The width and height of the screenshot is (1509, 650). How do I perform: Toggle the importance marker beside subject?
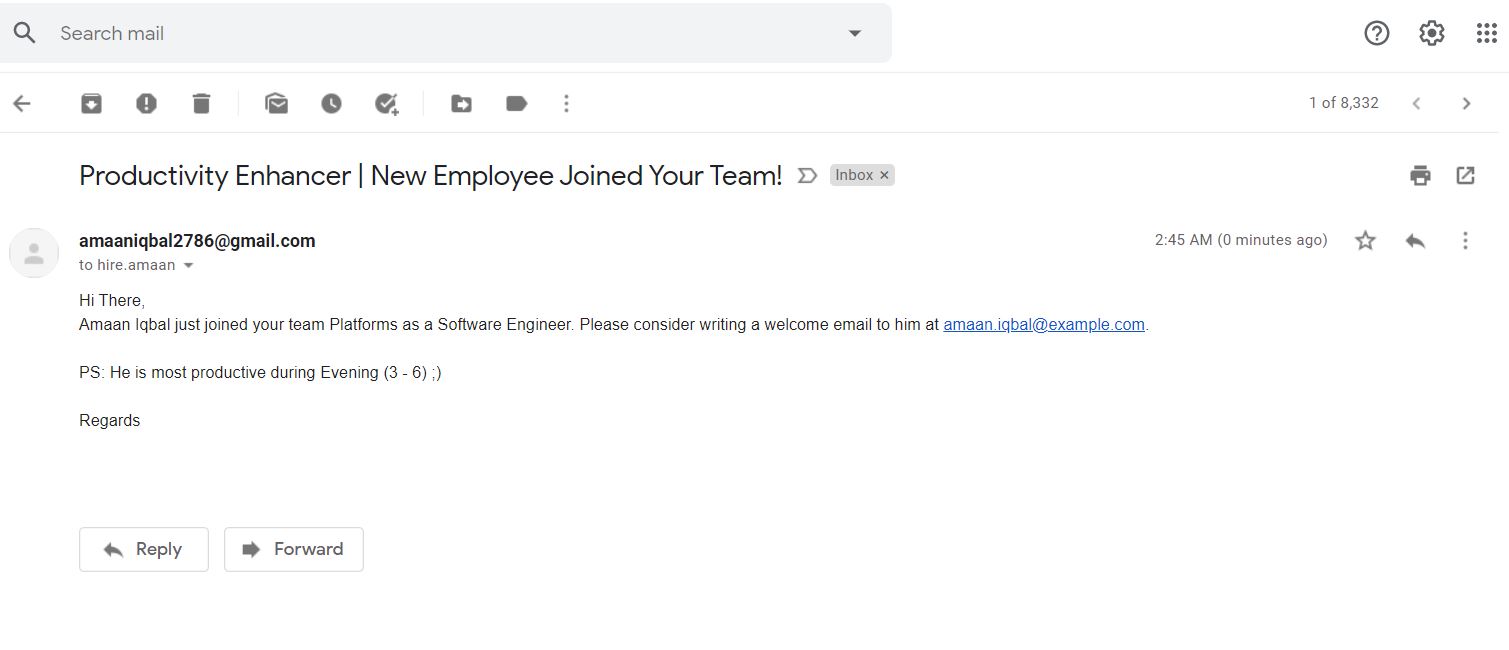point(807,176)
